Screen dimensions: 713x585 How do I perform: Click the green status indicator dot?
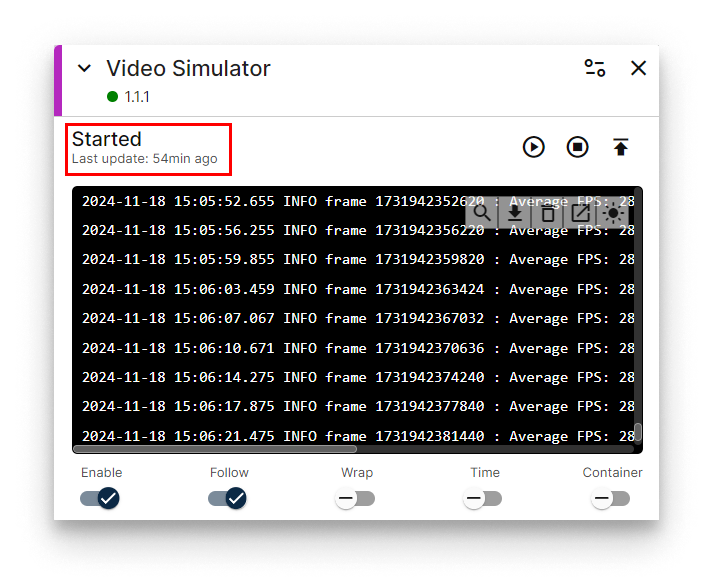112,96
